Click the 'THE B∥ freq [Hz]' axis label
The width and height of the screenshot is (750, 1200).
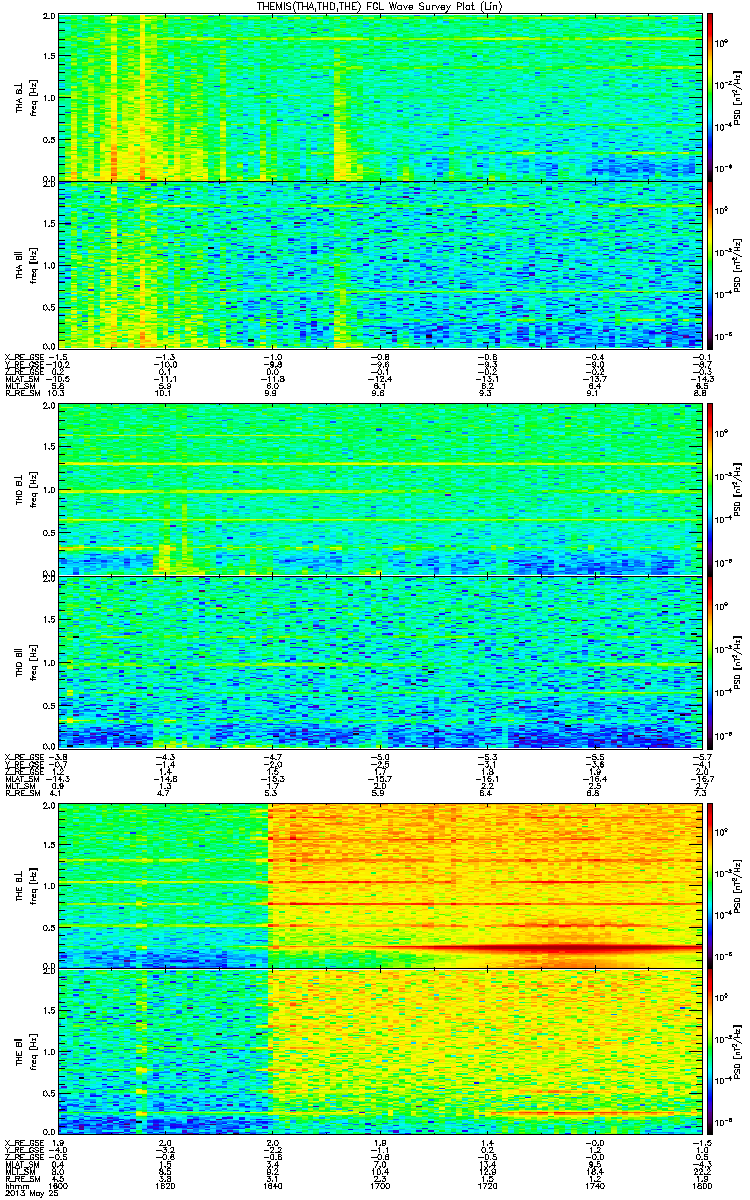[x=27, y=1052]
